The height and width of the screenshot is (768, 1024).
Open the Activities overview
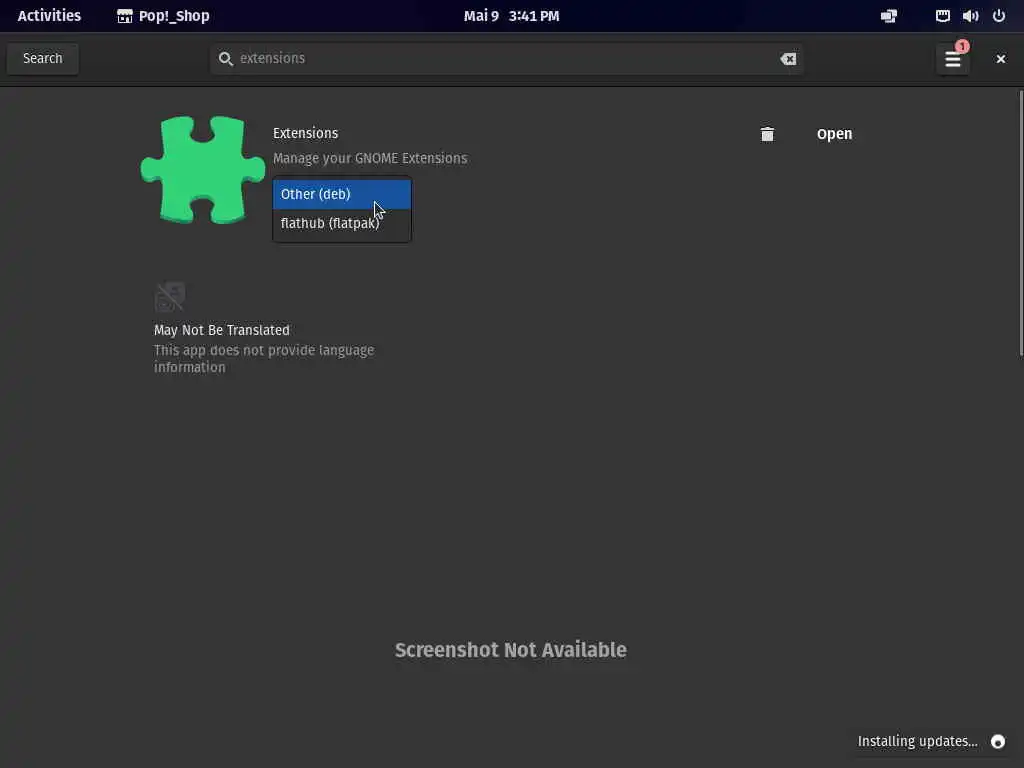click(49, 16)
